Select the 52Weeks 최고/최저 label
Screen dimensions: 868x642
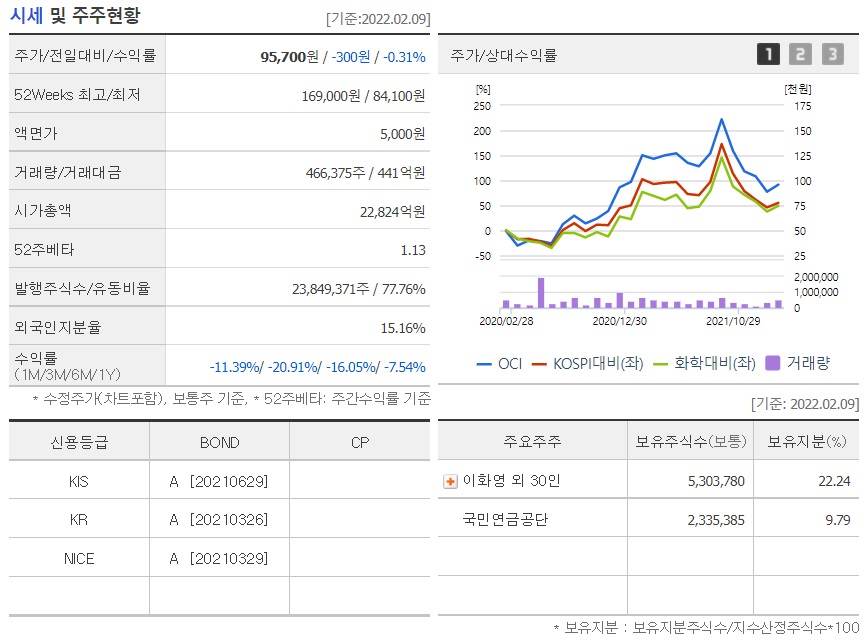coord(77,95)
